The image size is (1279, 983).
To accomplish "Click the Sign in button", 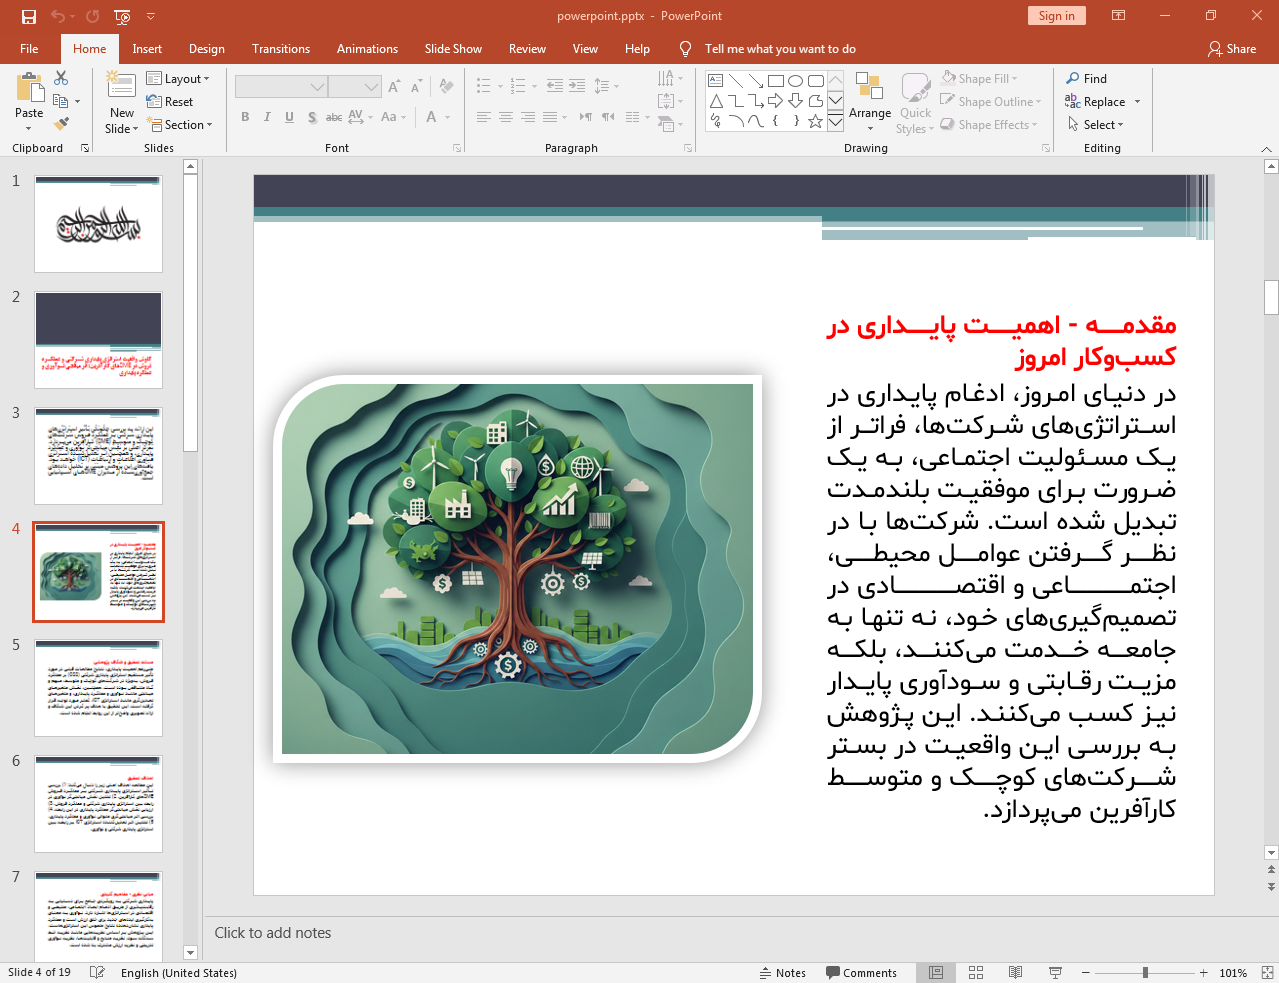I will (1056, 16).
